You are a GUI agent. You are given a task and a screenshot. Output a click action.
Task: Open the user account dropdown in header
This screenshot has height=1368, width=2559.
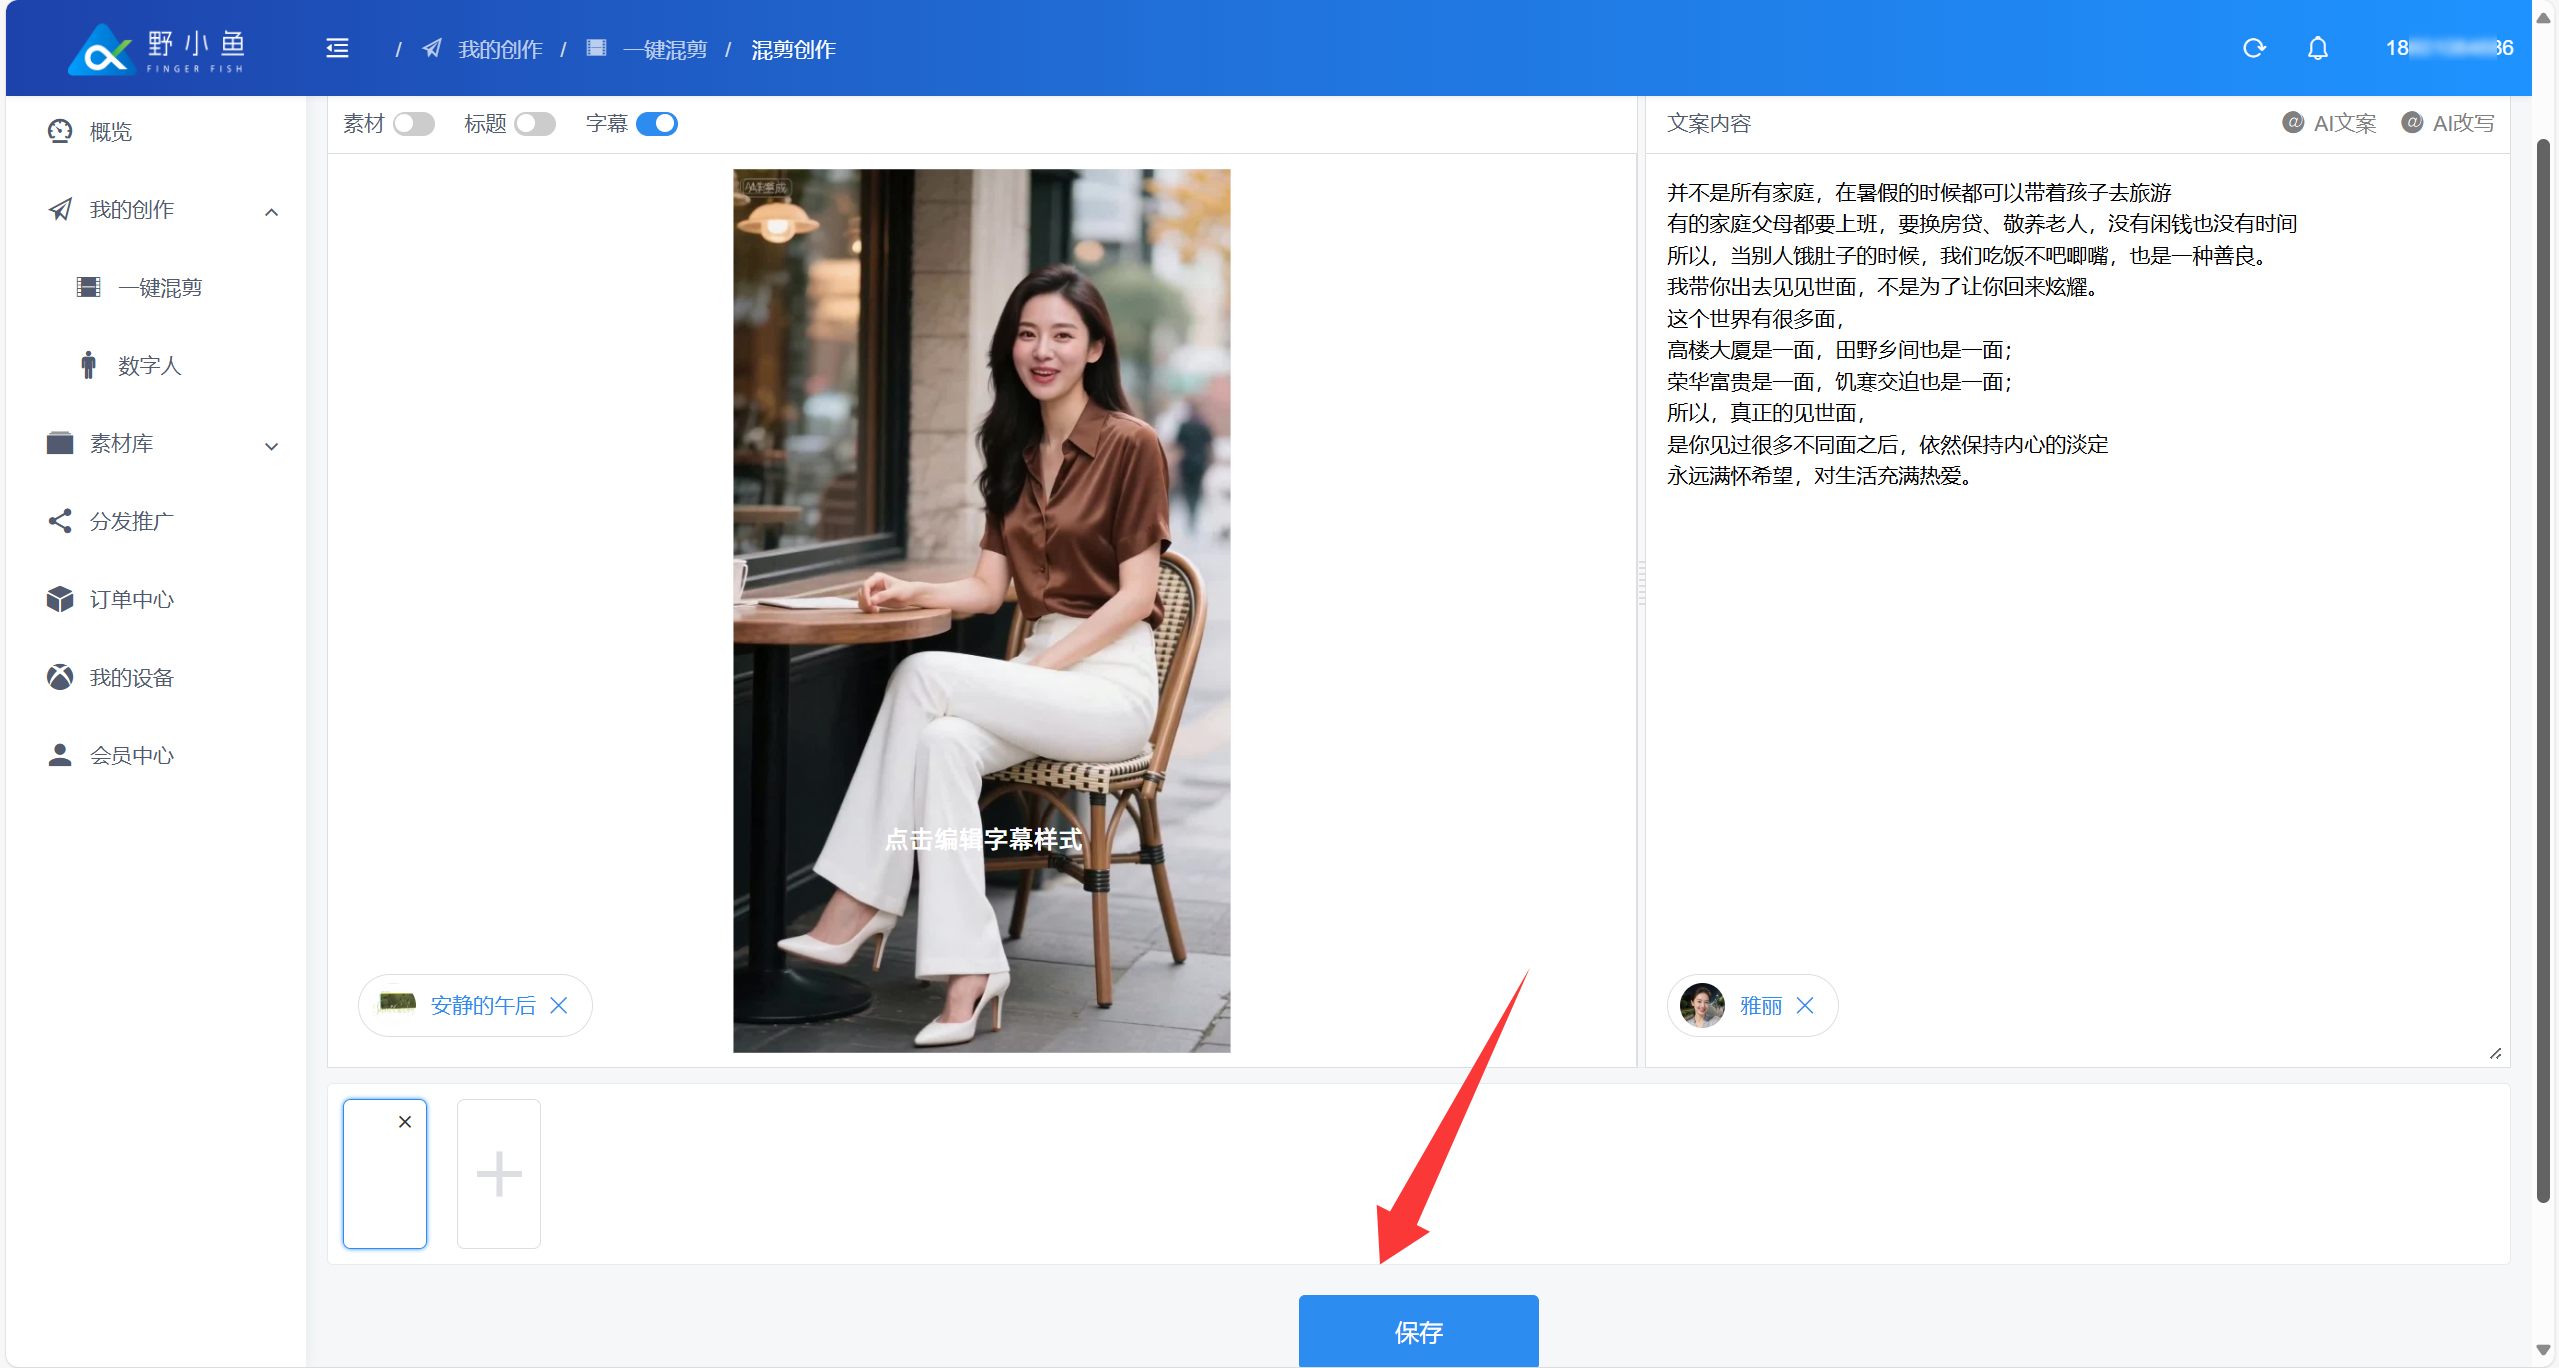(2447, 48)
